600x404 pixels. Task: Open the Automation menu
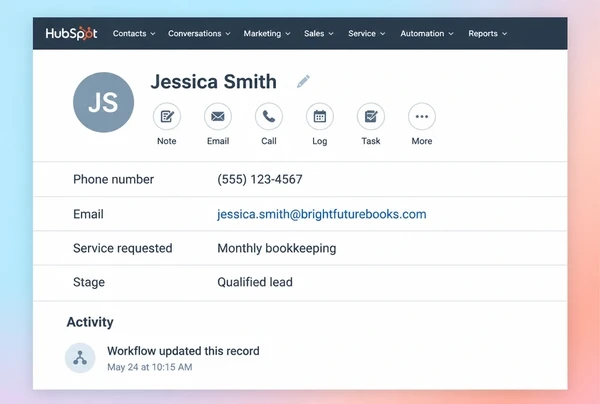[427, 34]
